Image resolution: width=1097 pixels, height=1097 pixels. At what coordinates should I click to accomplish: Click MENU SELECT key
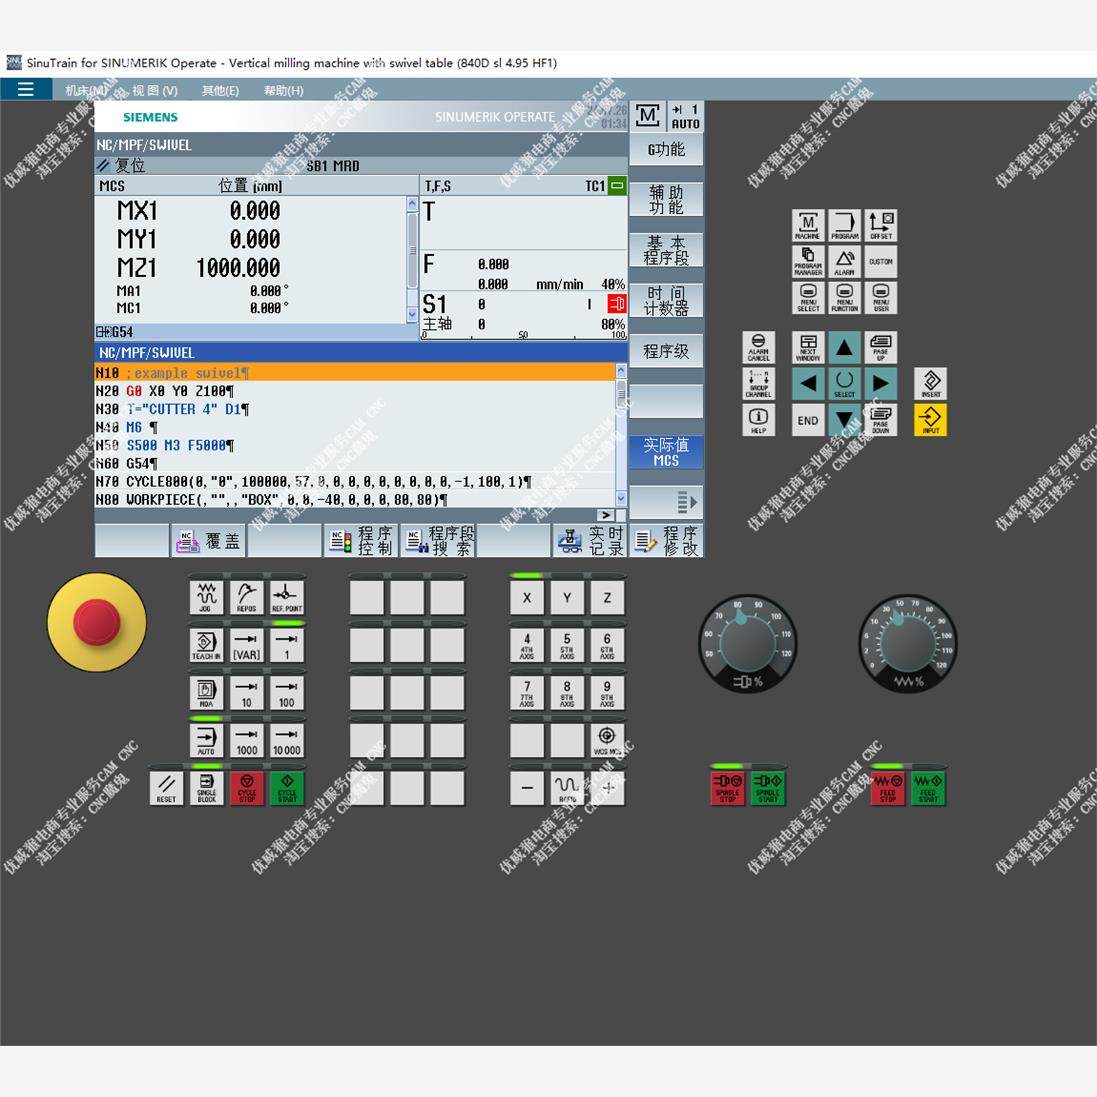point(808,297)
